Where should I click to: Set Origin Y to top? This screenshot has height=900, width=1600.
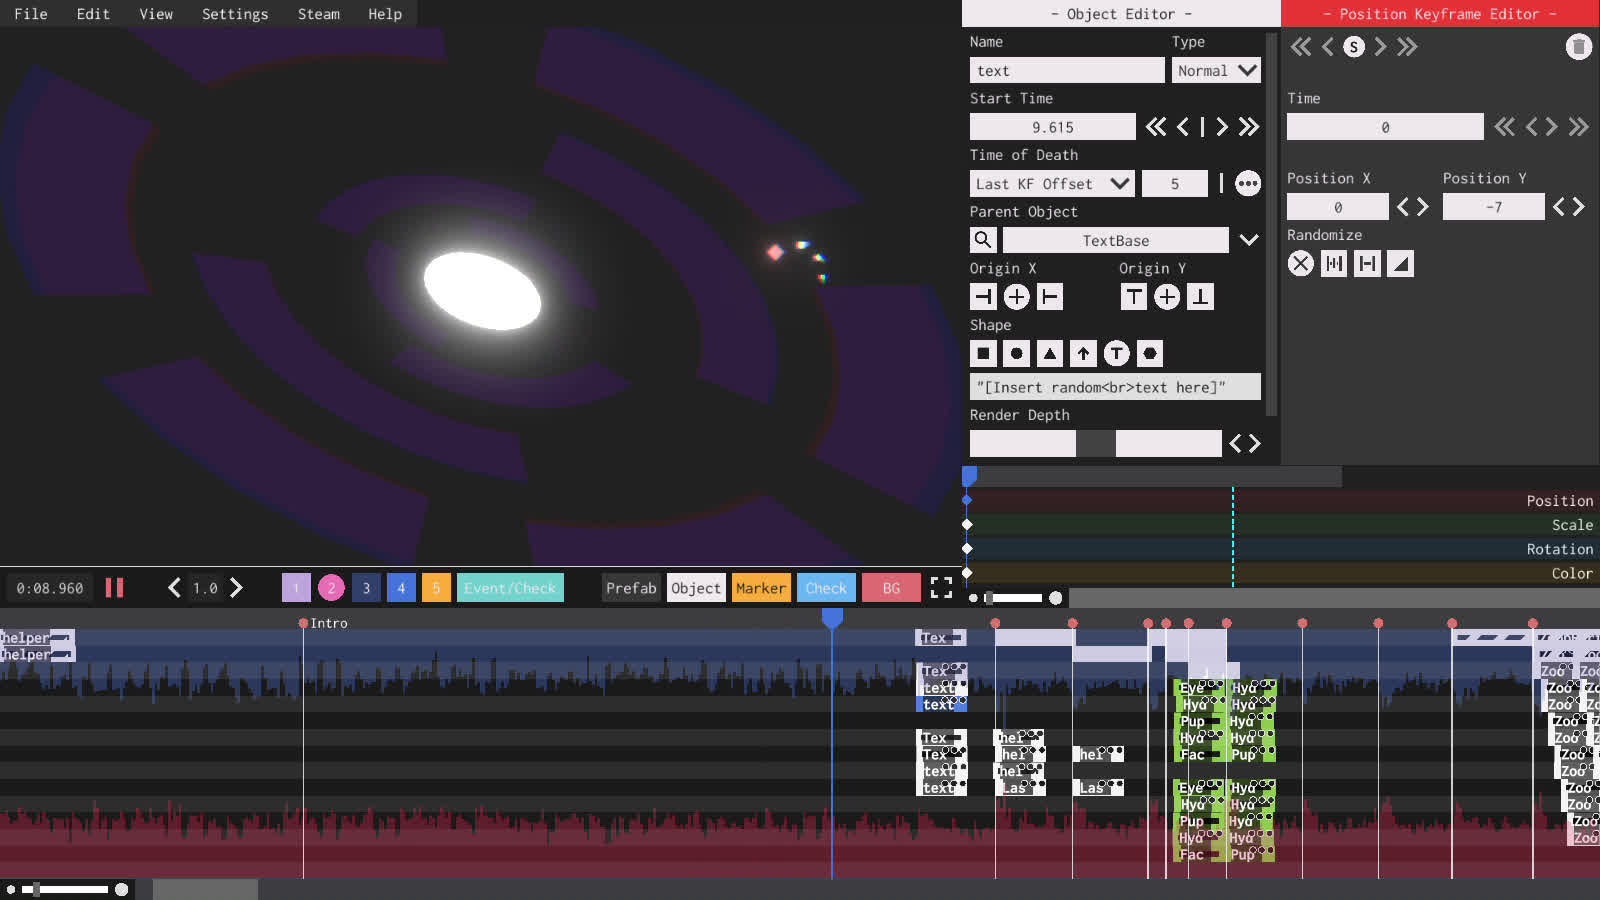point(1133,297)
